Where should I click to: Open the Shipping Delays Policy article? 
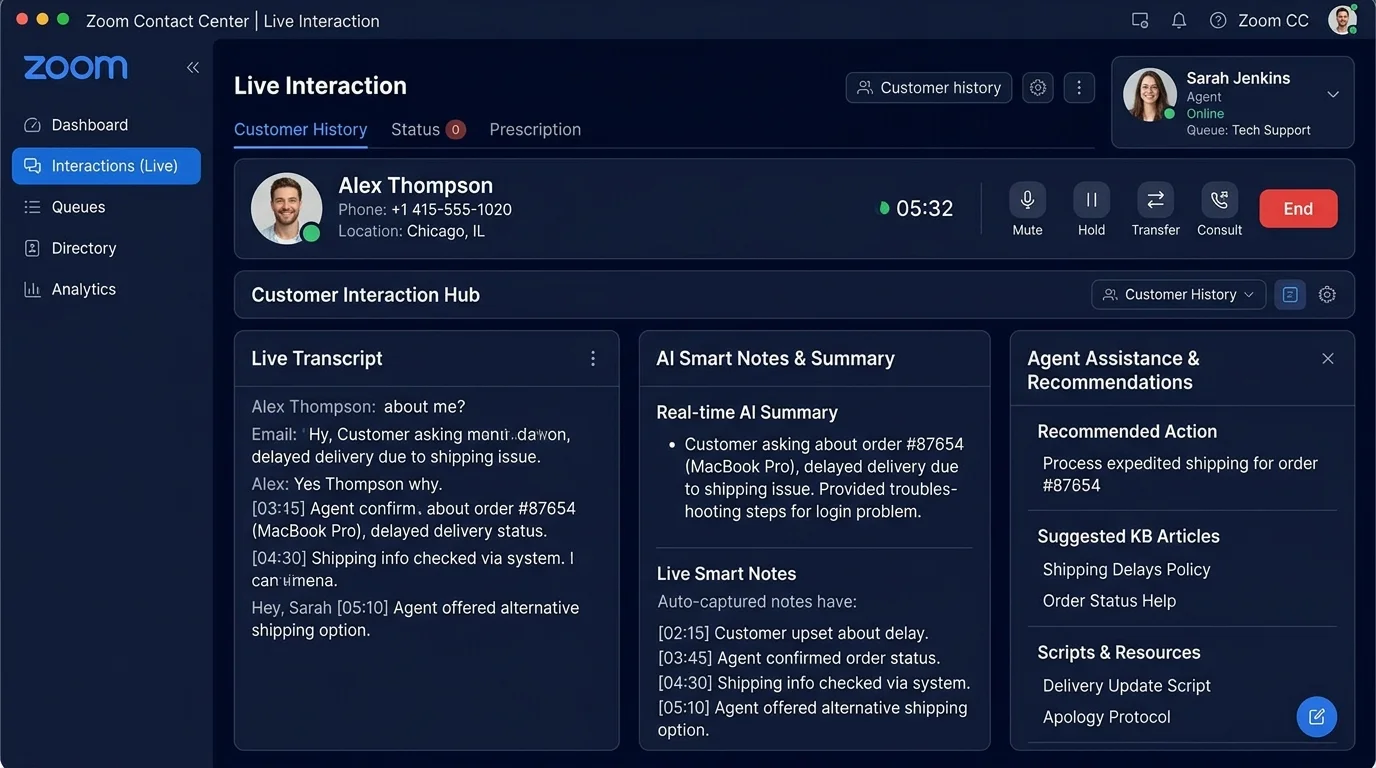point(1126,570)
